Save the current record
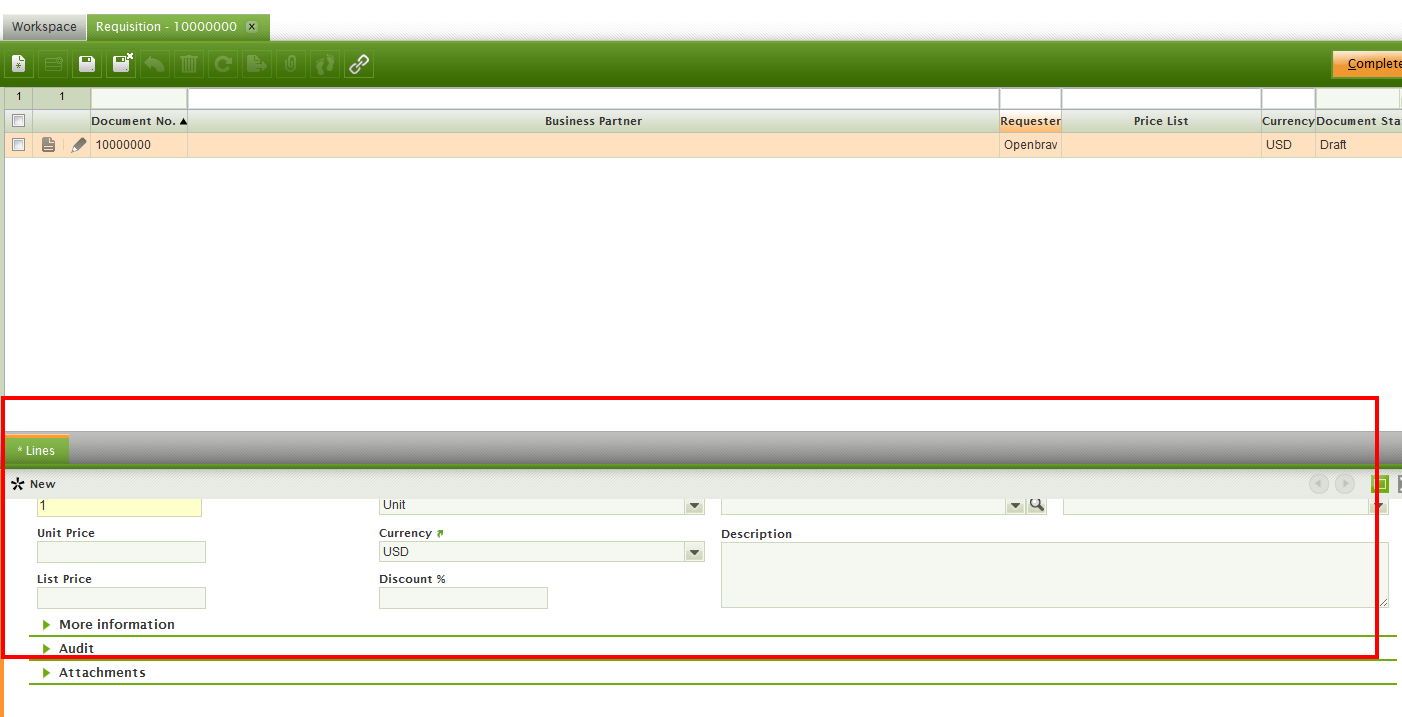 [x=87, y=65]
